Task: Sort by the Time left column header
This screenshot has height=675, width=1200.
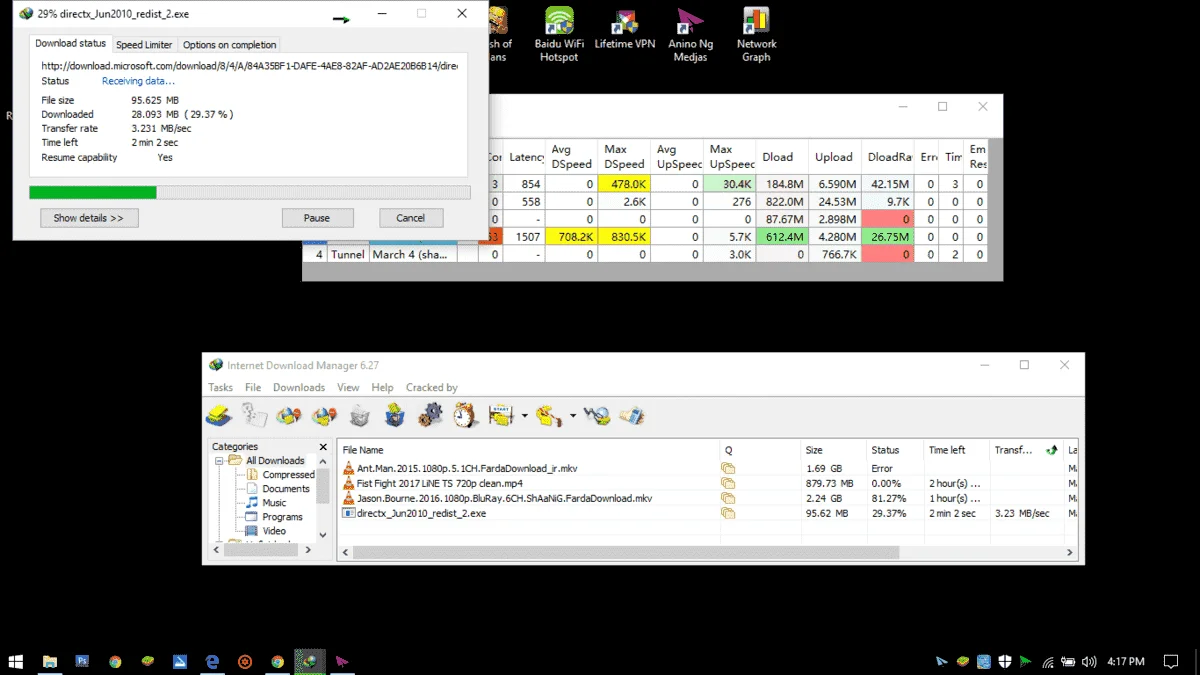Action: pos(956,450)
